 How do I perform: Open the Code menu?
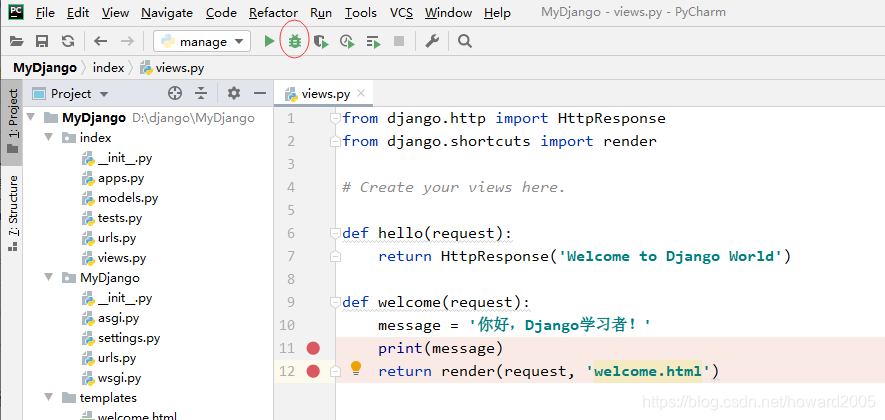(221, 12)
